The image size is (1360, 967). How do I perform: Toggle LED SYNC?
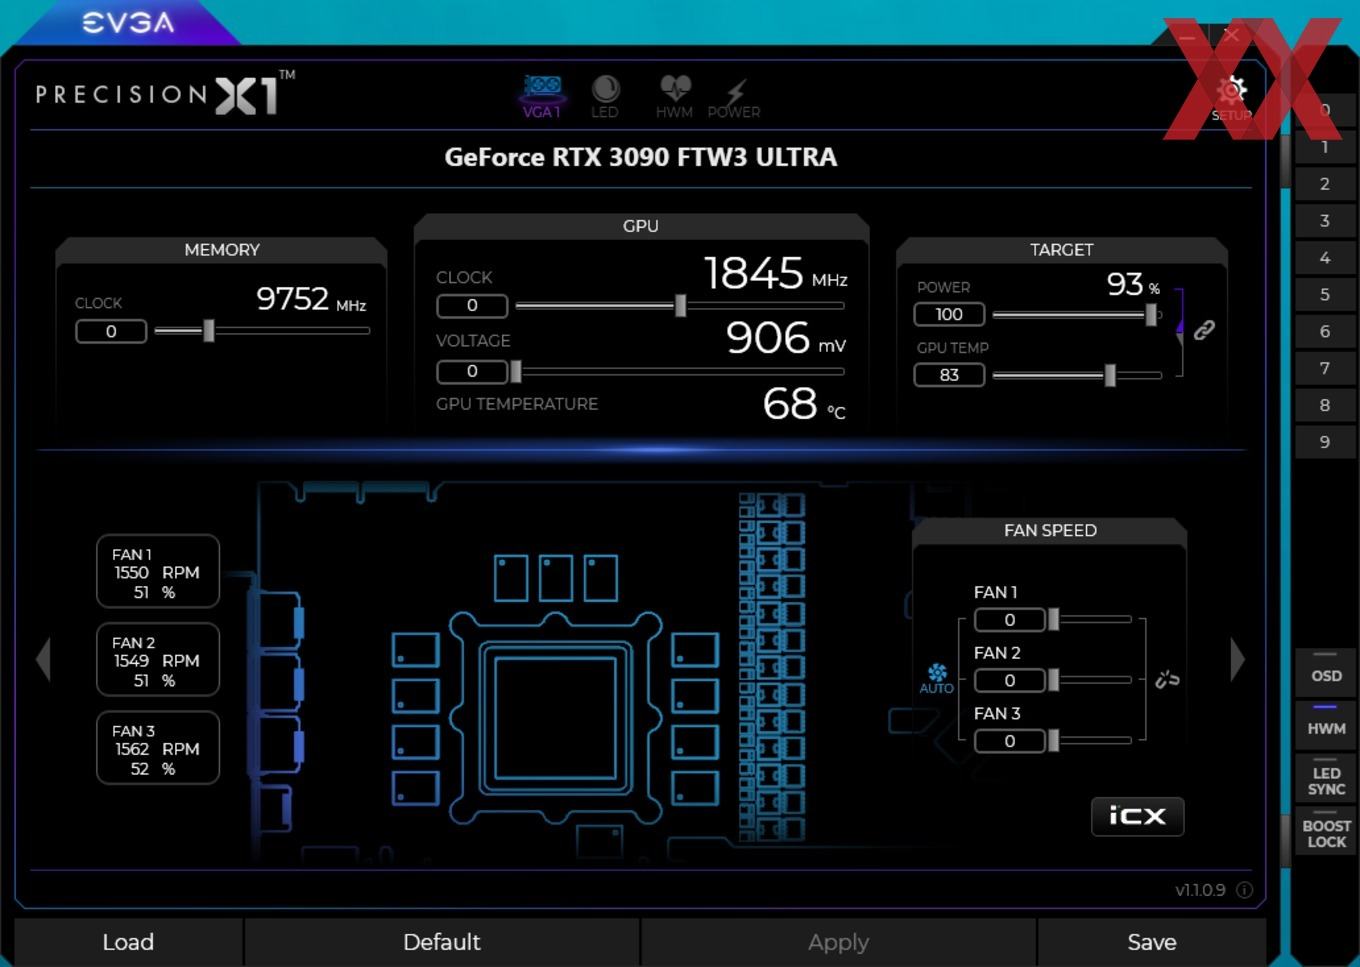1326,780
